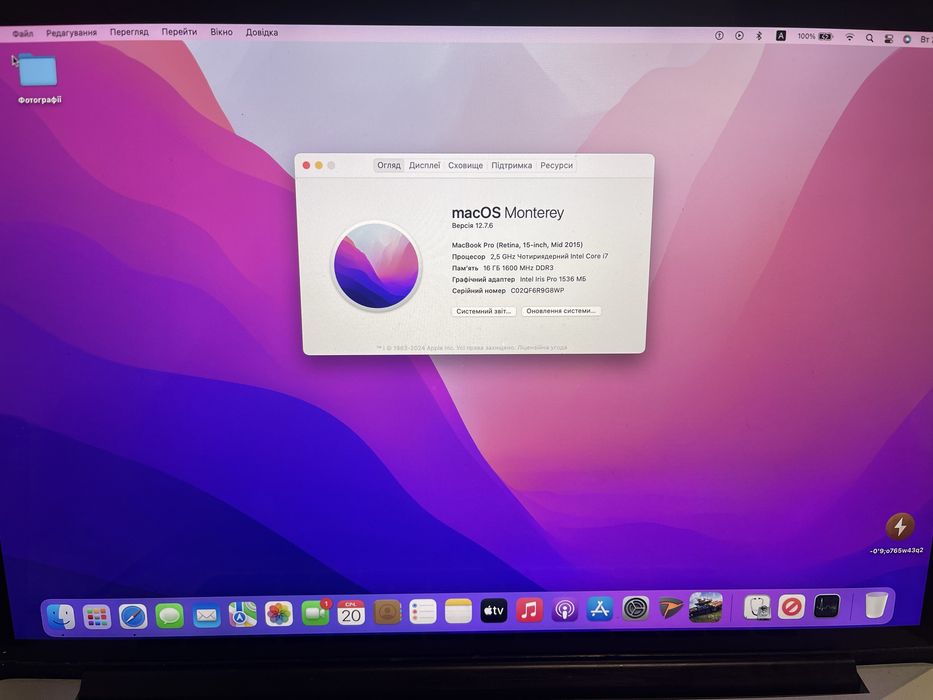
Task: Open the App Store in Dock
Action: click(x=599, y=608)
